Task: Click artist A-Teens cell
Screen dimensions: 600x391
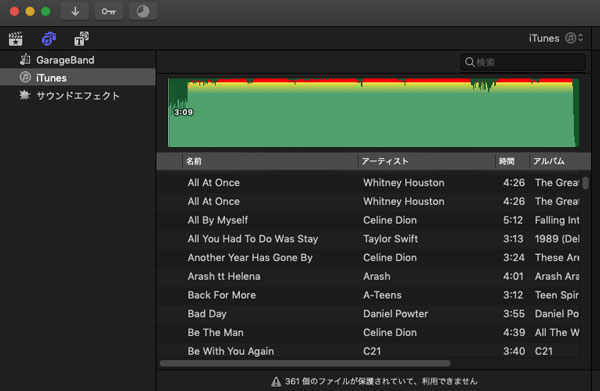Action: 382,295
